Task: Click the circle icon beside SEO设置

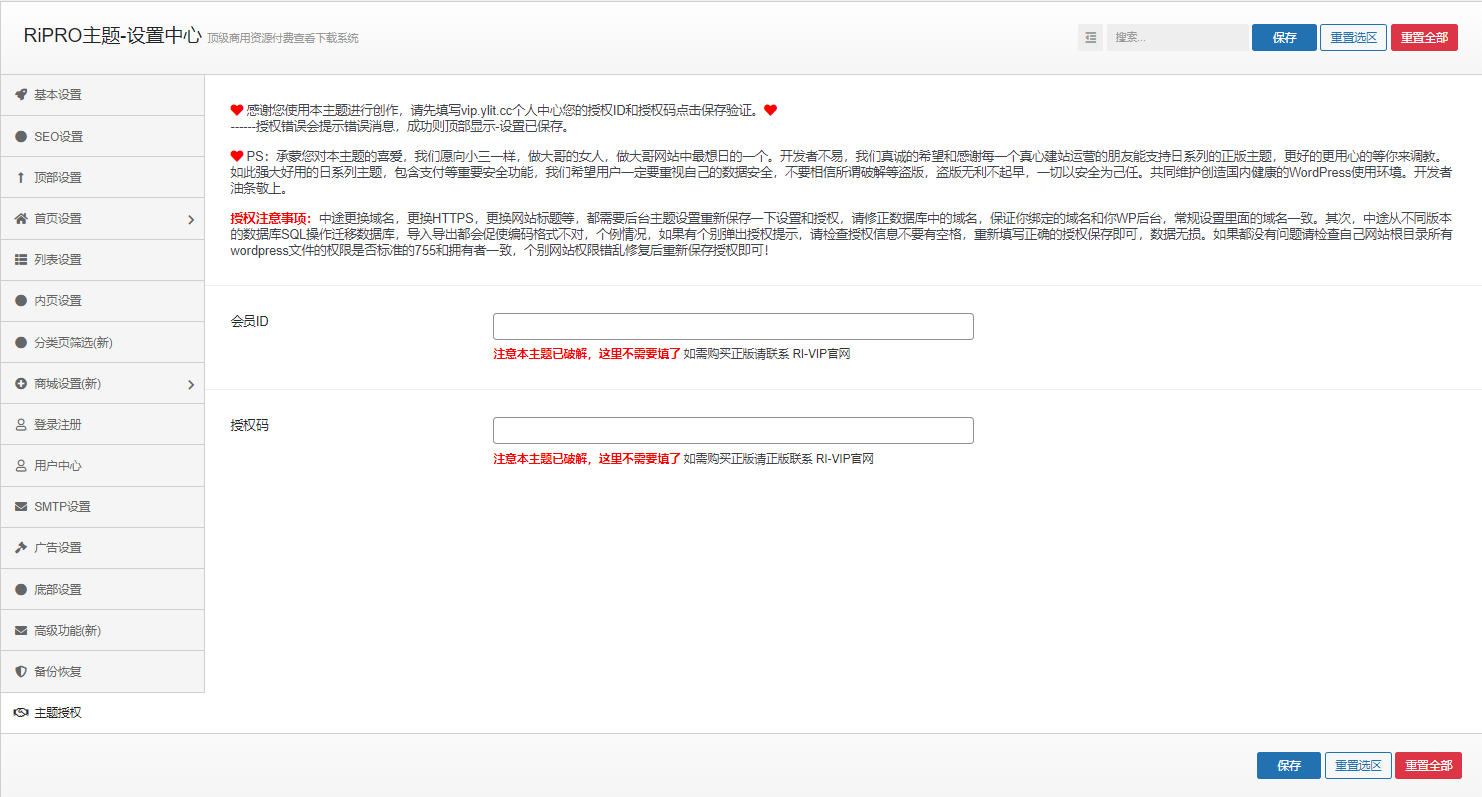Action: [21, 136]
